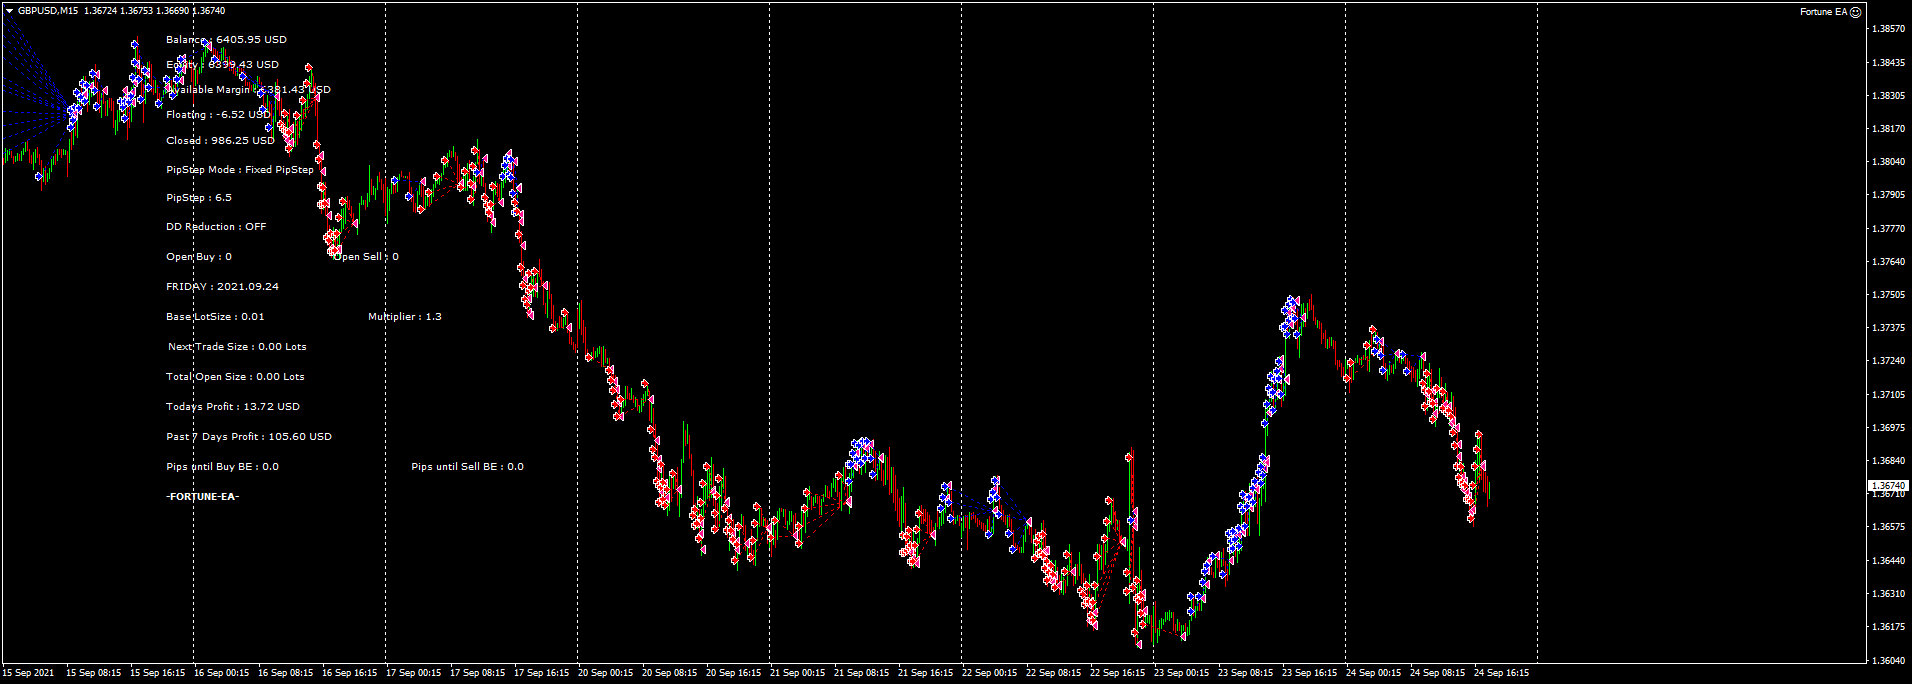Click the -FORTUNE-EA- title label

pos(203,497)
